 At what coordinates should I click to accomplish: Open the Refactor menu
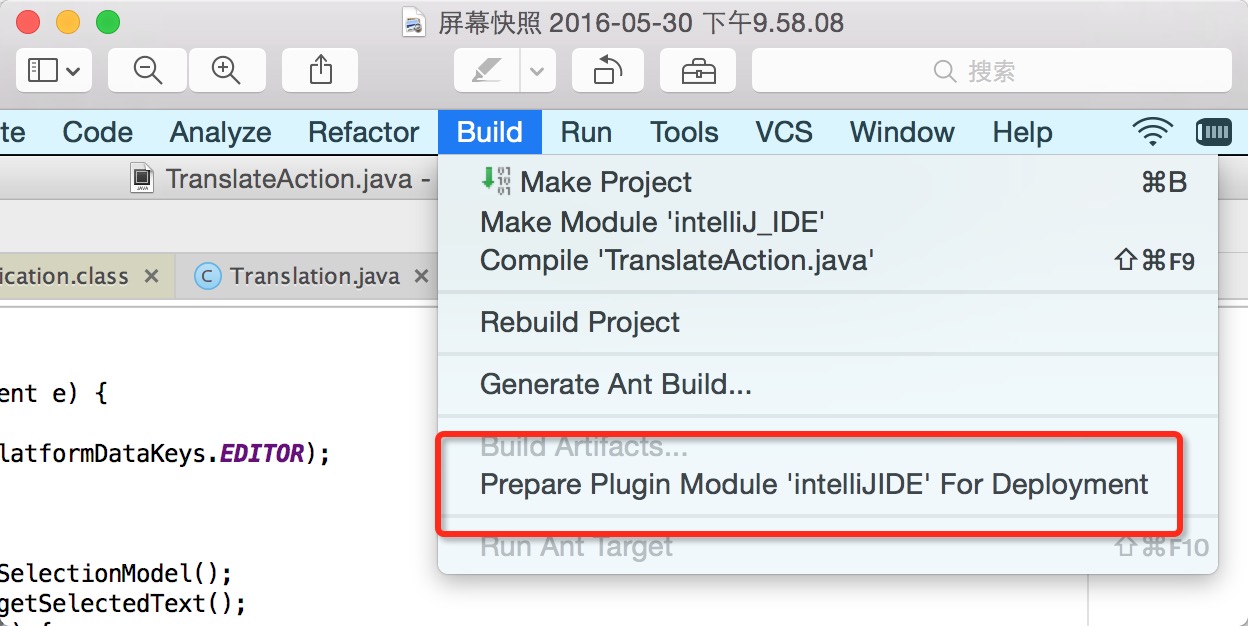click(363, 132)
